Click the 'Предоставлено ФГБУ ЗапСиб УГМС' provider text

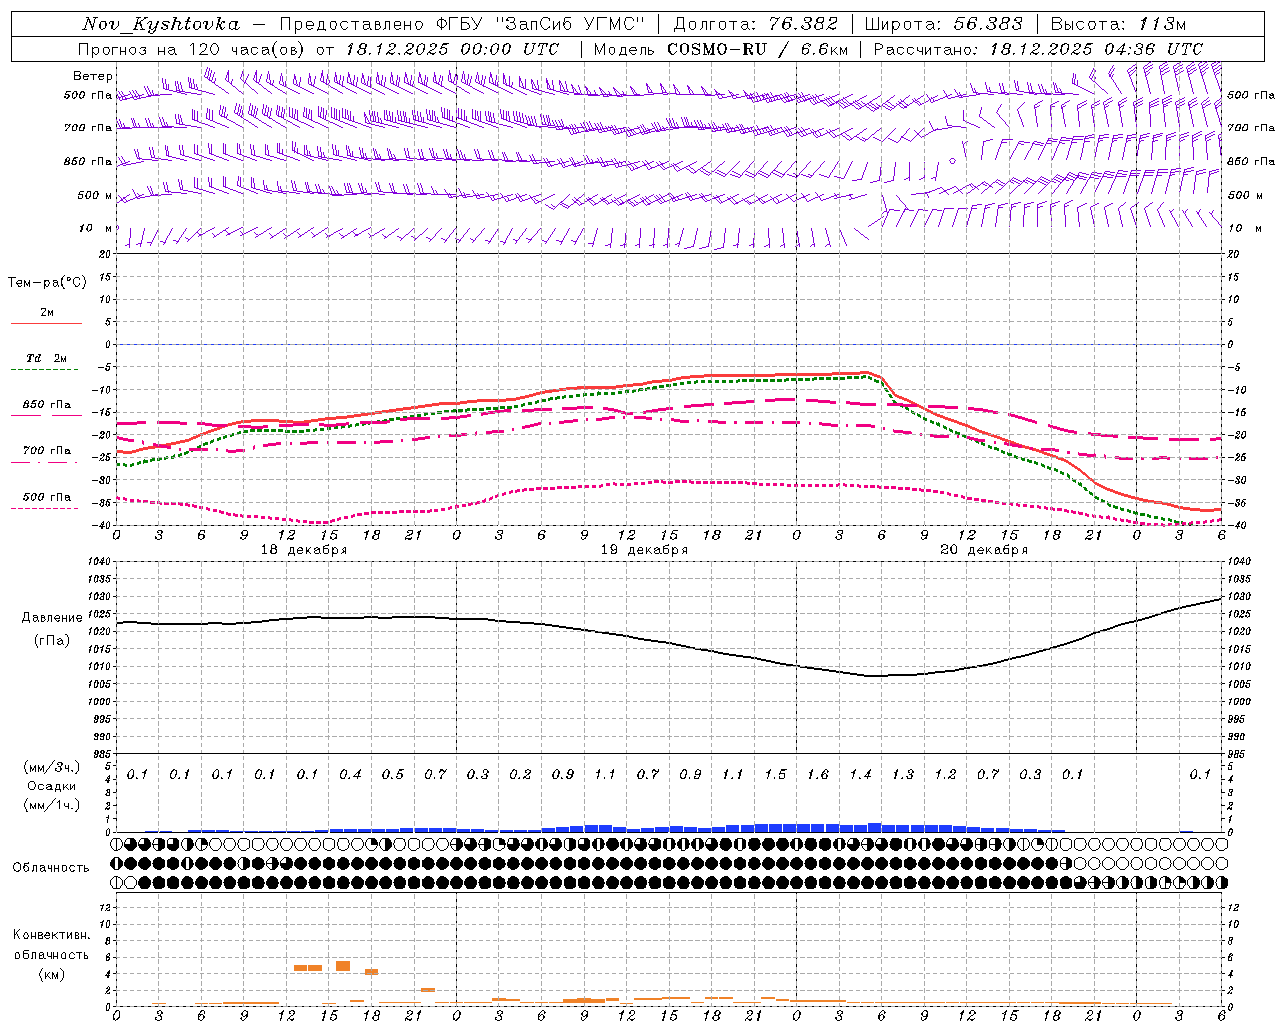coord(462,24)
